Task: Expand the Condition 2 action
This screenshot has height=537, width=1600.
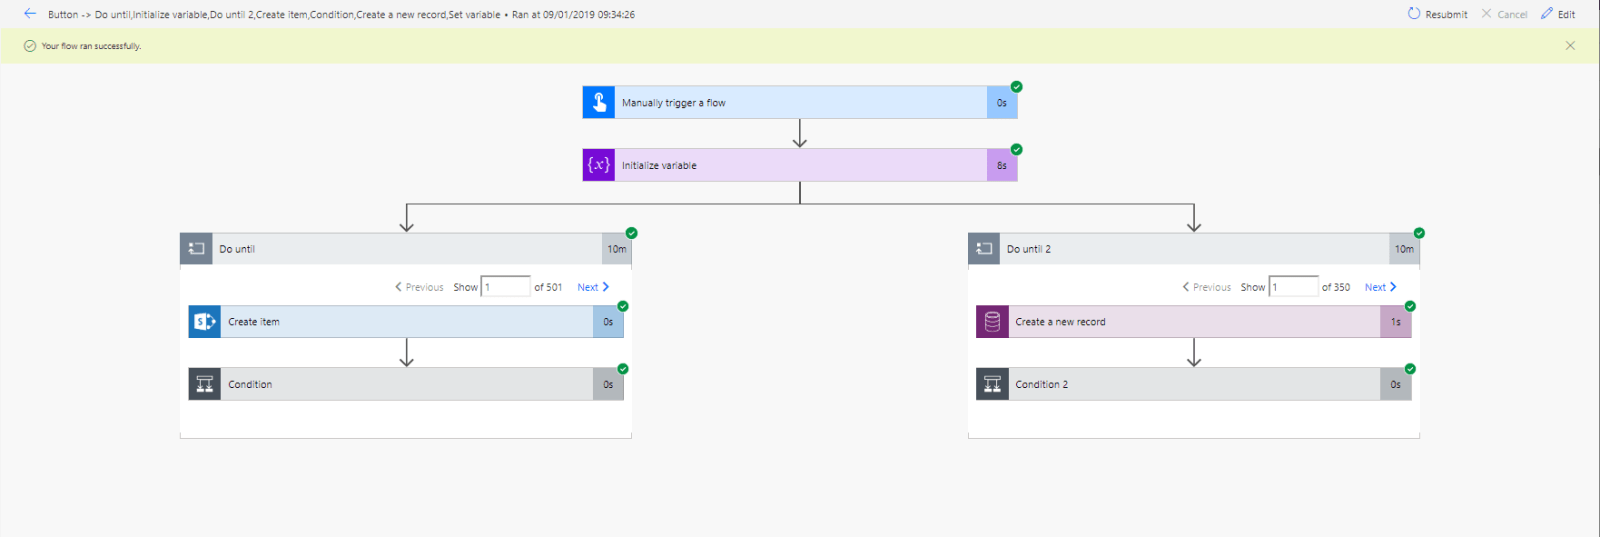Action: [x=1194, y=384]
